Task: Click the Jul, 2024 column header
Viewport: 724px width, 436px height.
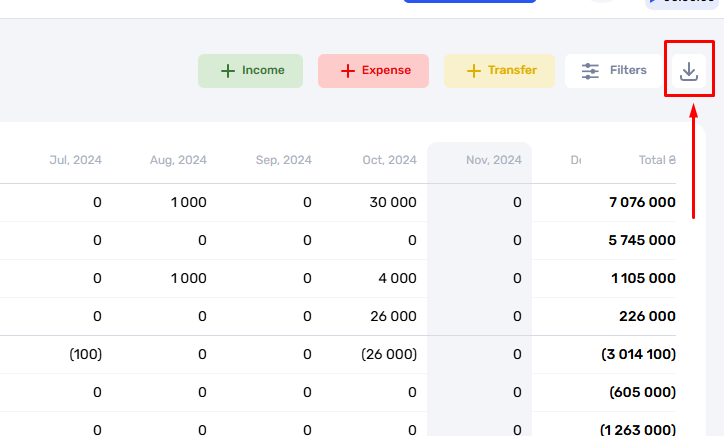Action: (75, 160)
